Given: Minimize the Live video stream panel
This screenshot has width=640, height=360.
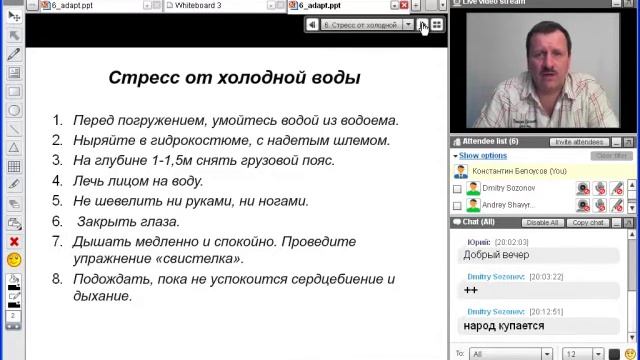Looking at the screenshot, I should tap(616, 3).
